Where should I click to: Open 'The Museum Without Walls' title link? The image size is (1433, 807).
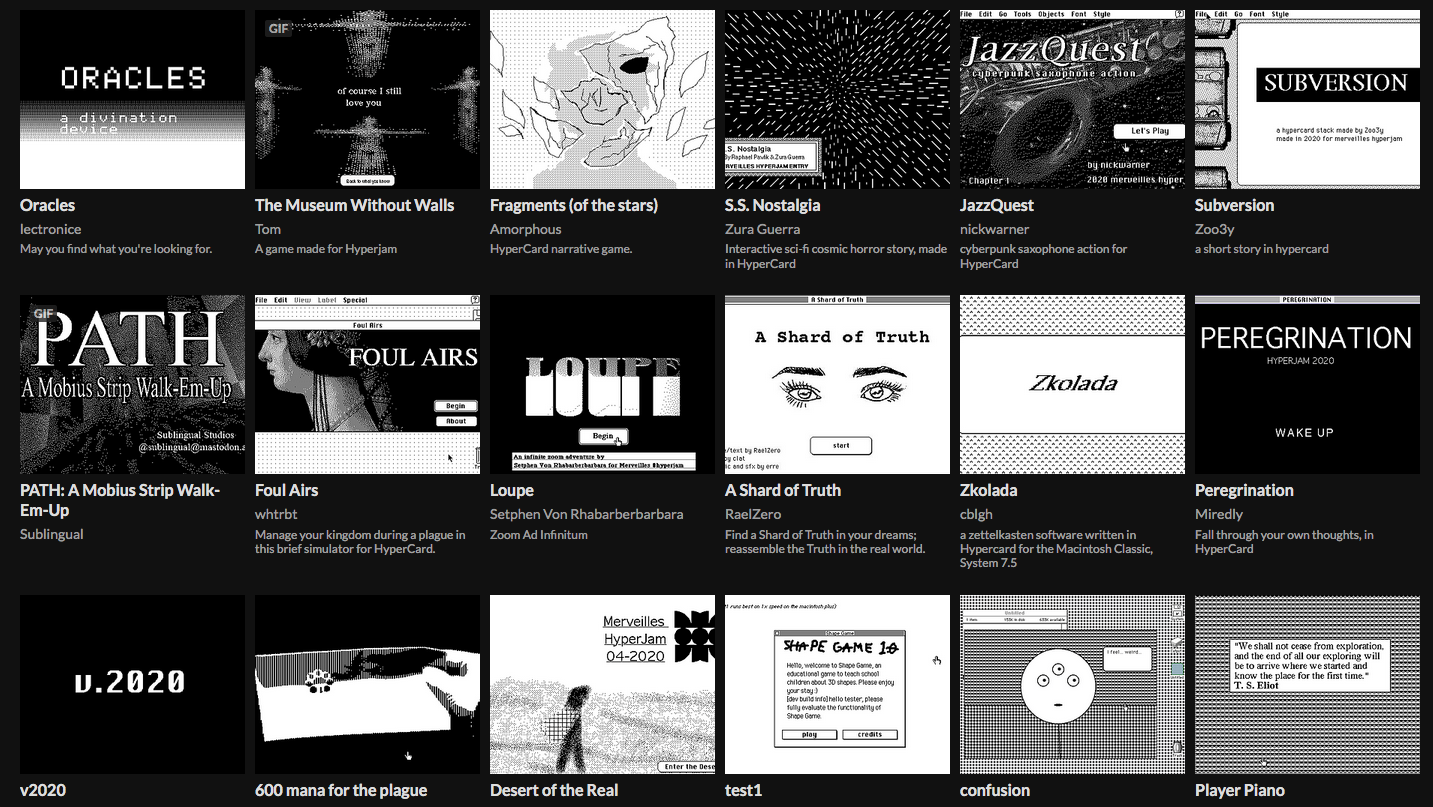(354, 205)
